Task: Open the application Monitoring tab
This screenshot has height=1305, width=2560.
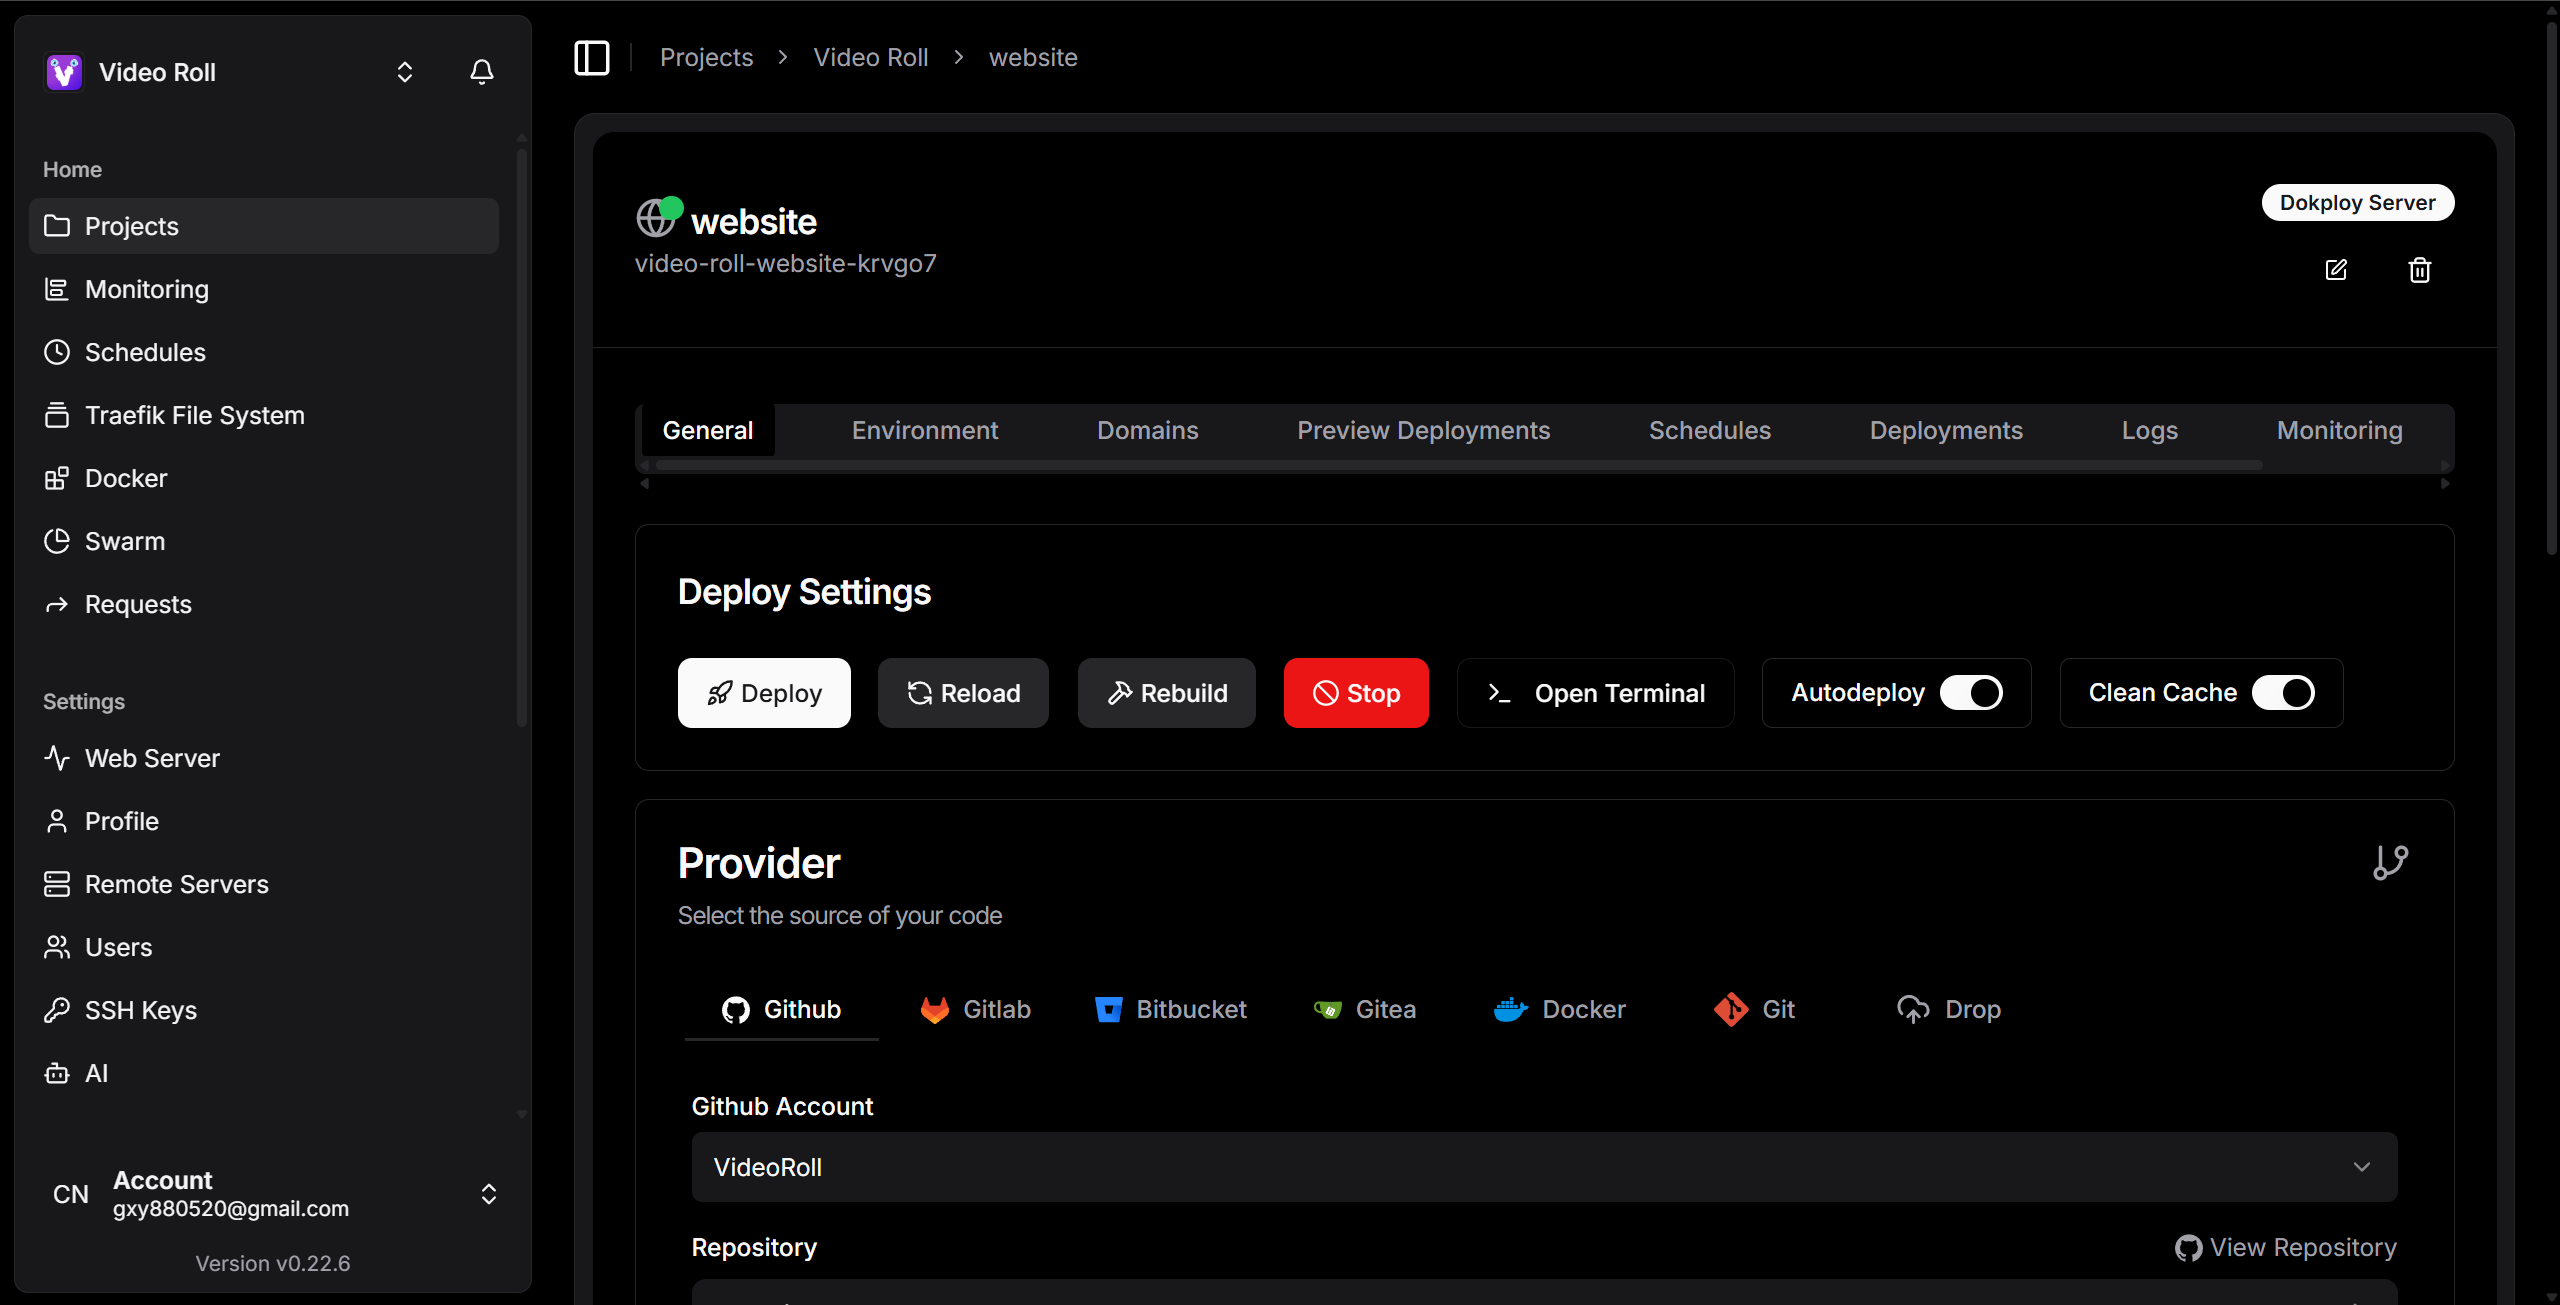Action: click(2339, 430)
